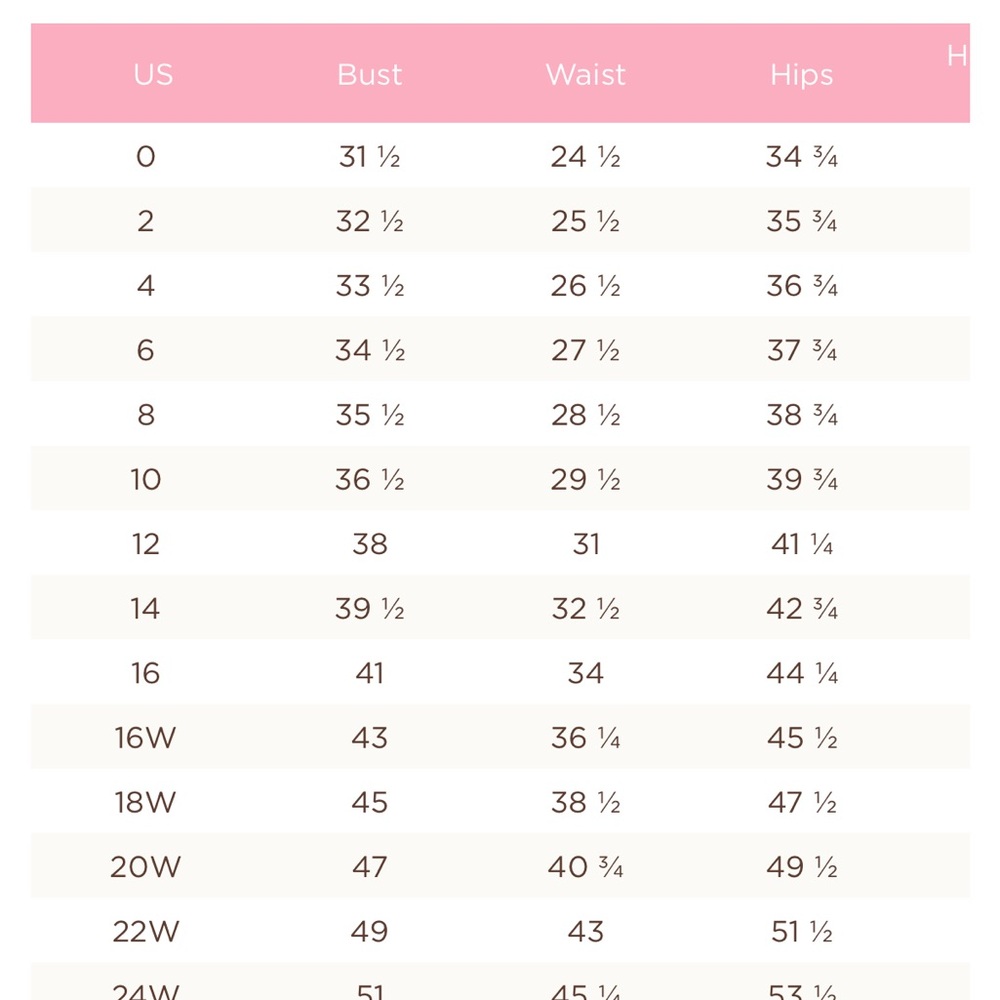Viewport: 1000px width, 1000px height.
Task: Click waist value 40 ¾ in 20W row
Action: (585, 867)
